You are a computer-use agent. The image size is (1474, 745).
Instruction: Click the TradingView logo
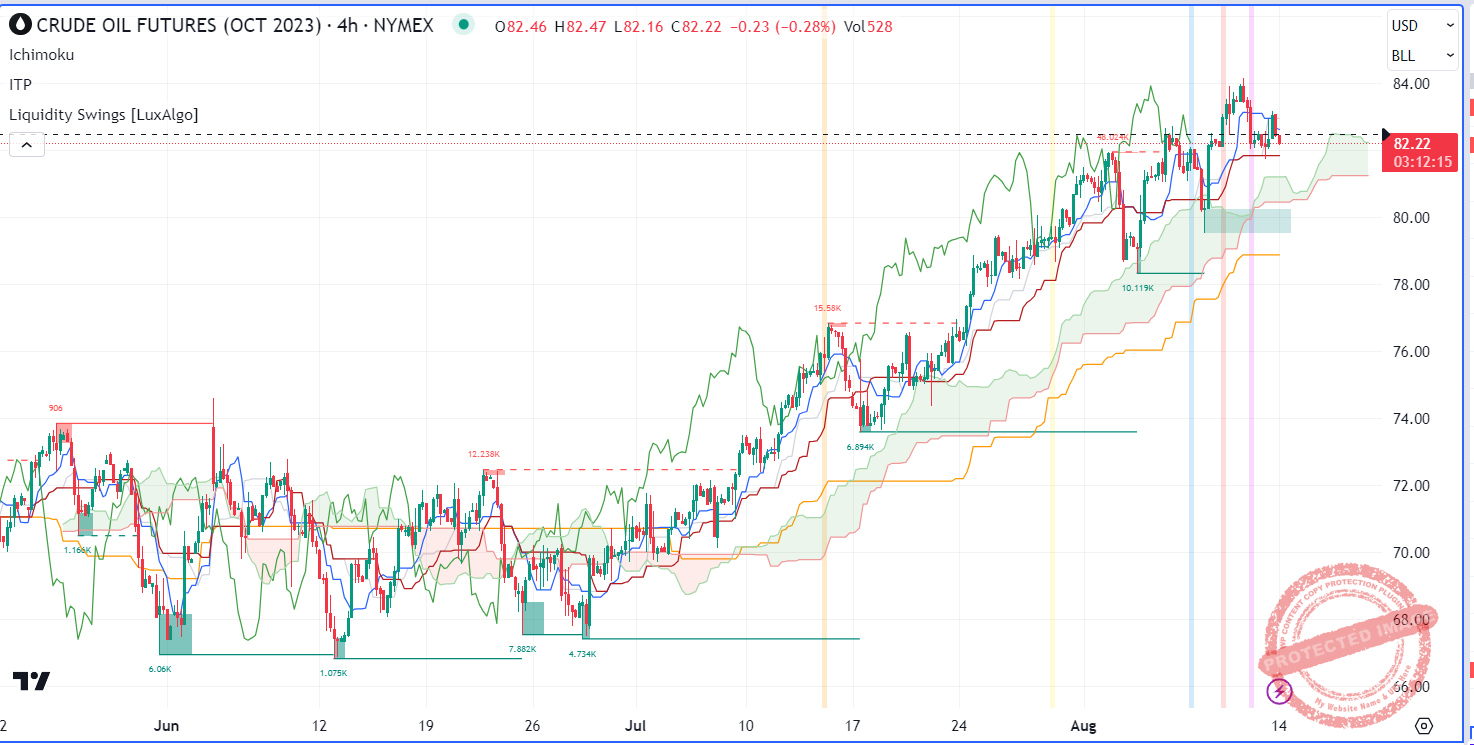(32, 681)
